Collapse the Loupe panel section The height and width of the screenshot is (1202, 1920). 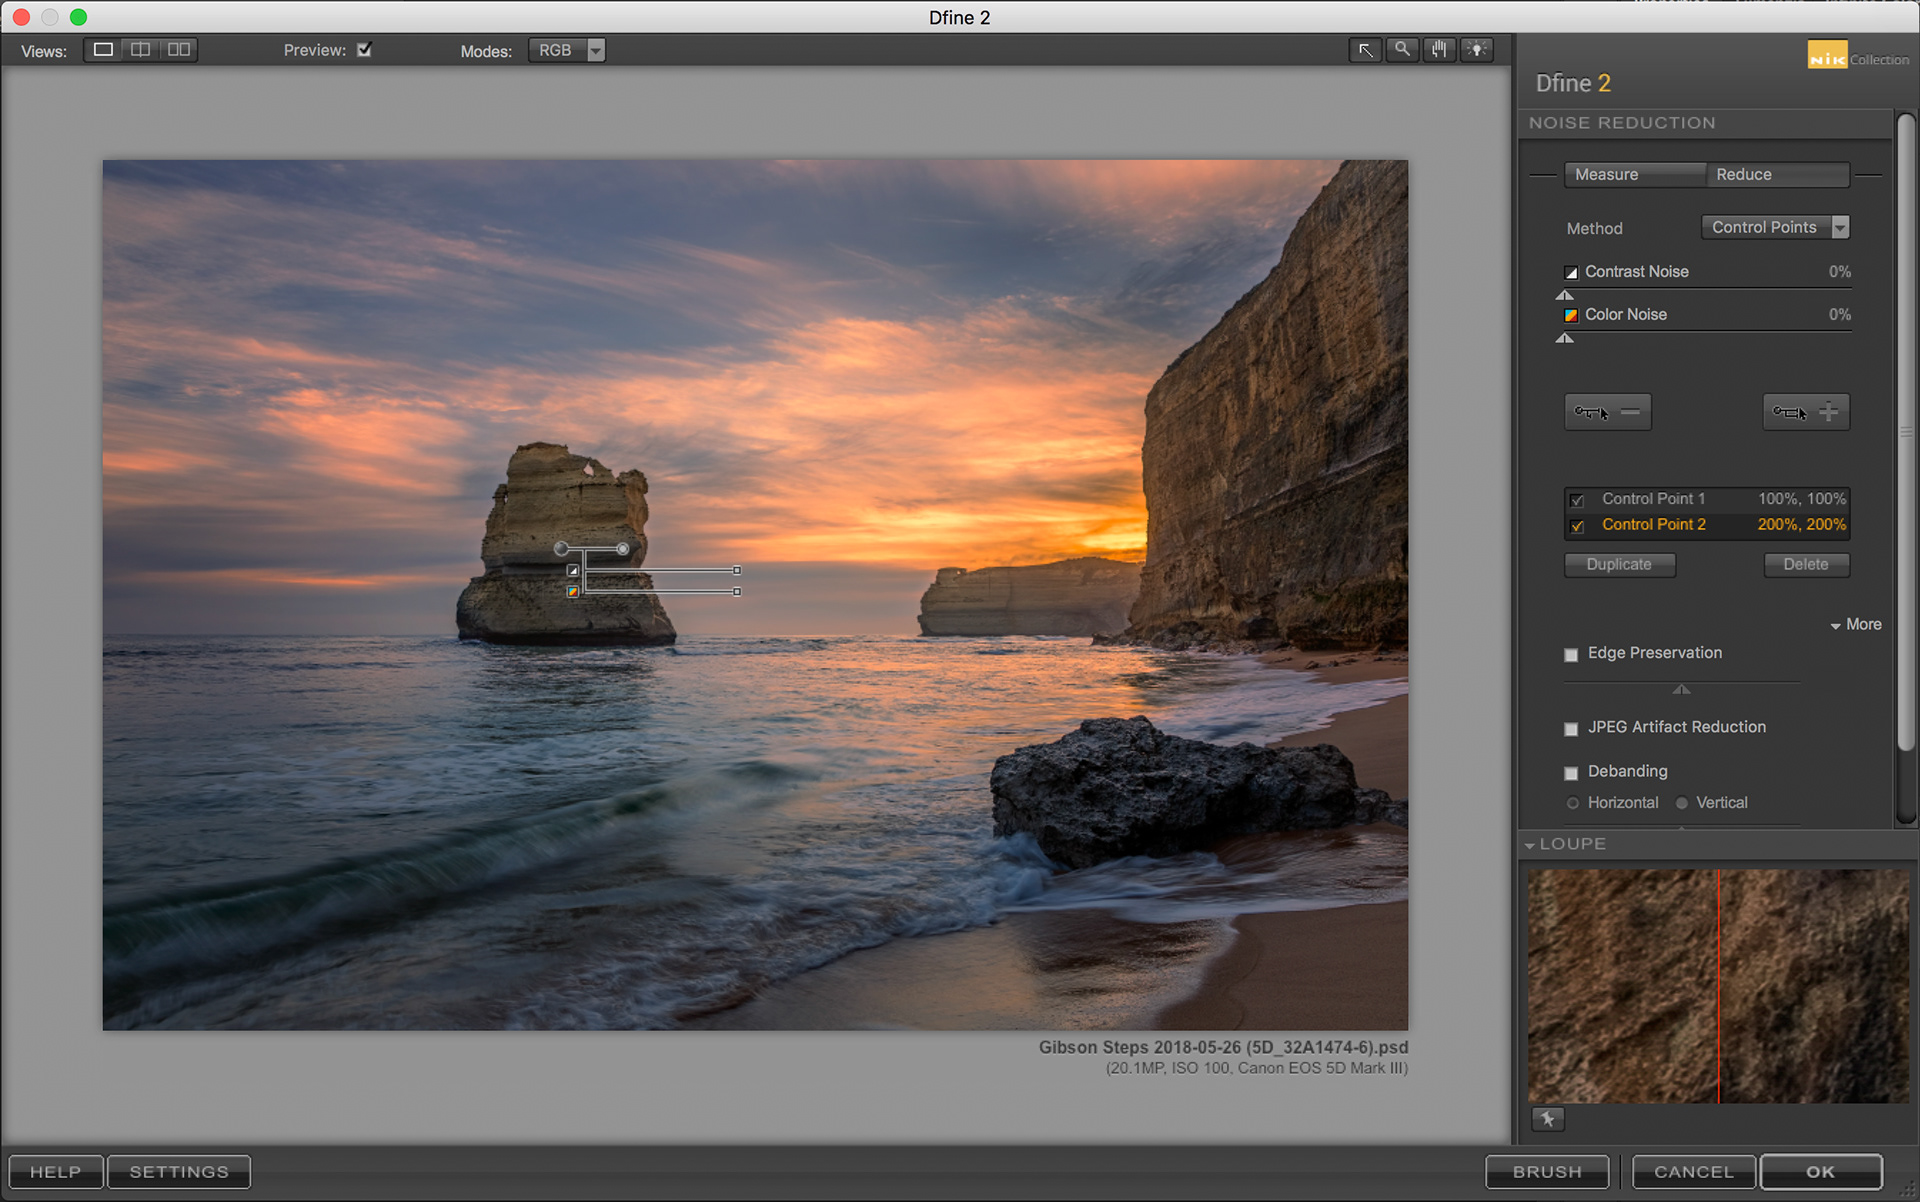tap(1530, 846)
